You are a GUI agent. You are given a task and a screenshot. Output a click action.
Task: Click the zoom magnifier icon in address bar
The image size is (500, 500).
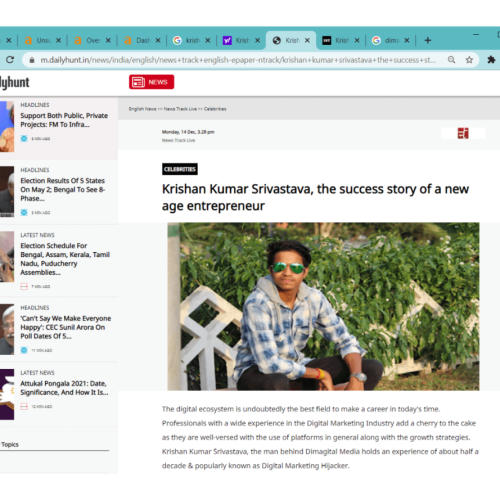point(451,60)
